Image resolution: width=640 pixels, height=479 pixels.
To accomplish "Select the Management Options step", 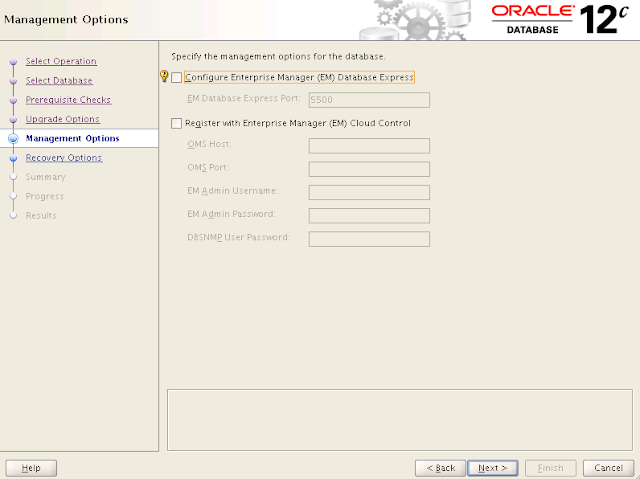I will (x=72, y=138).
